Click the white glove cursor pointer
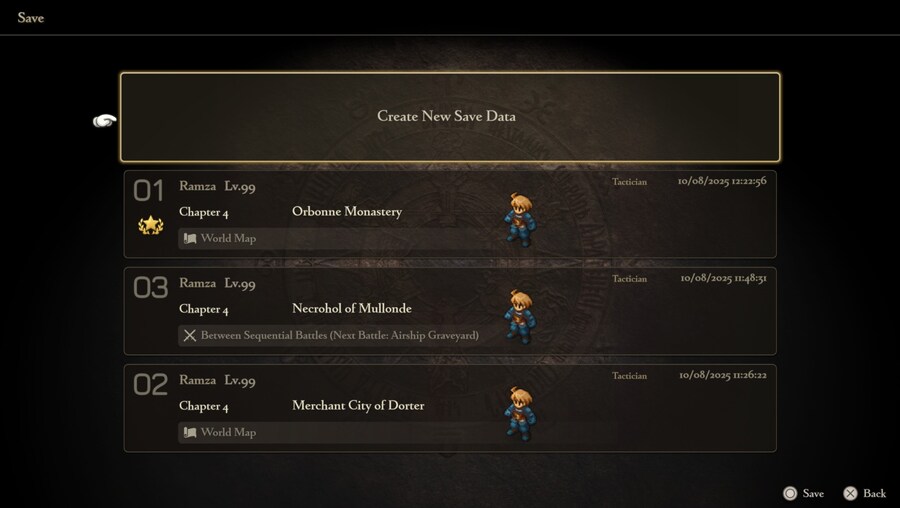The width and height of the screenshot is (900, 508). (x=104, y=121)
